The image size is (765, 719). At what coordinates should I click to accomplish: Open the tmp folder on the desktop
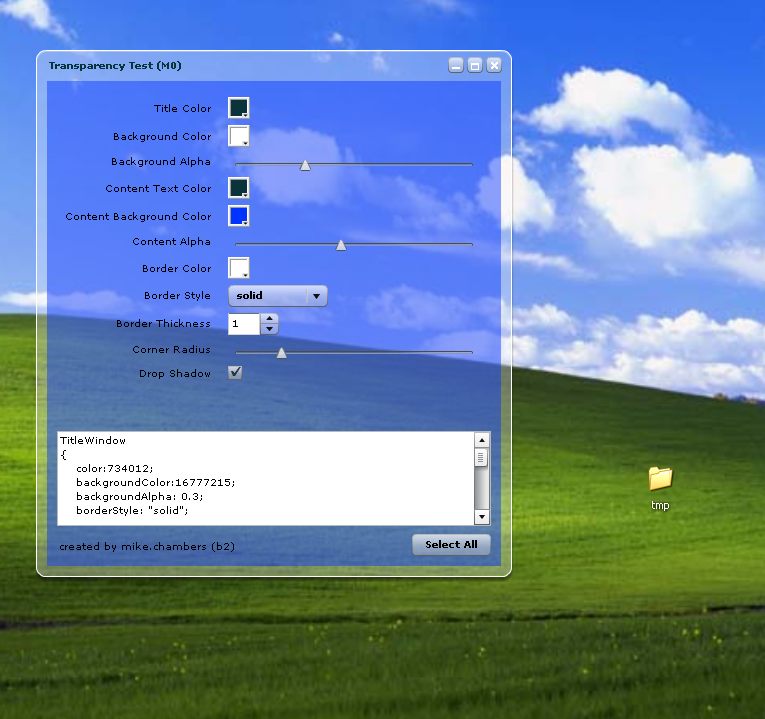click(x=660, y=479)
